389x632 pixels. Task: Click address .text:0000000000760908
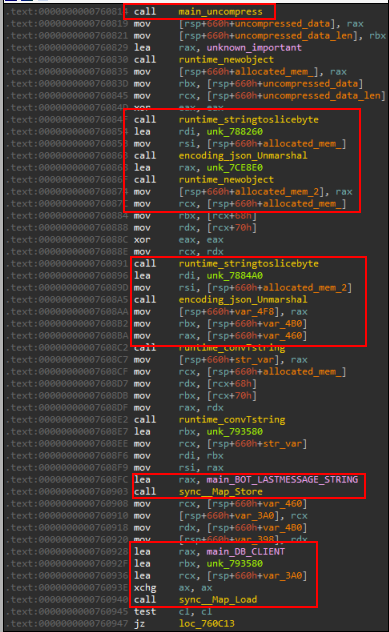[67, 504]
